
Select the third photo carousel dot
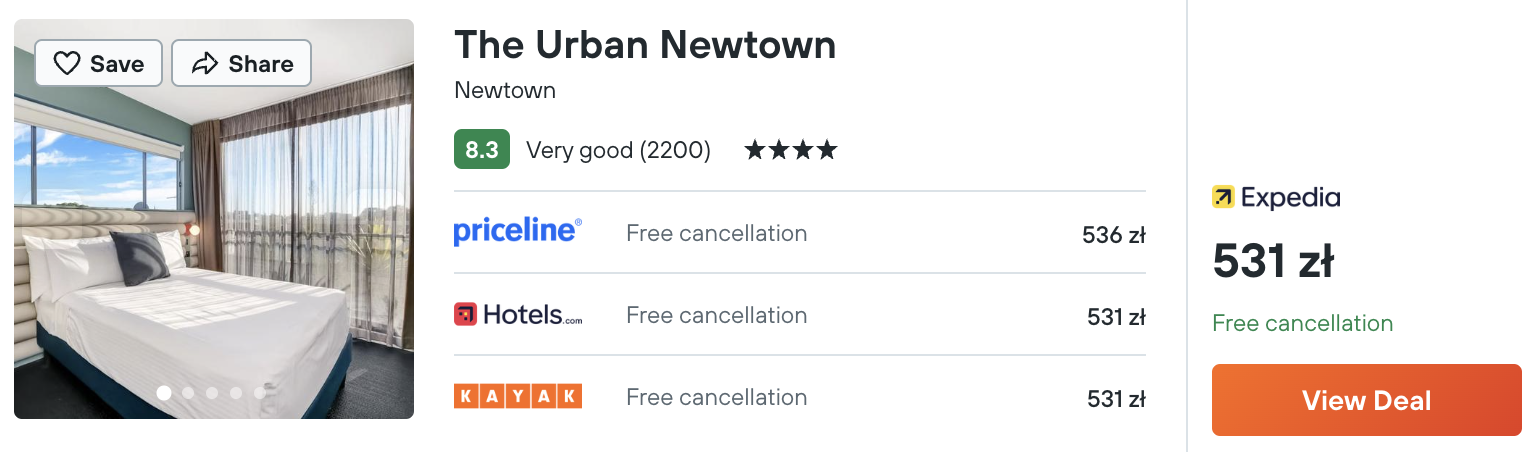(x=212, y=393)
